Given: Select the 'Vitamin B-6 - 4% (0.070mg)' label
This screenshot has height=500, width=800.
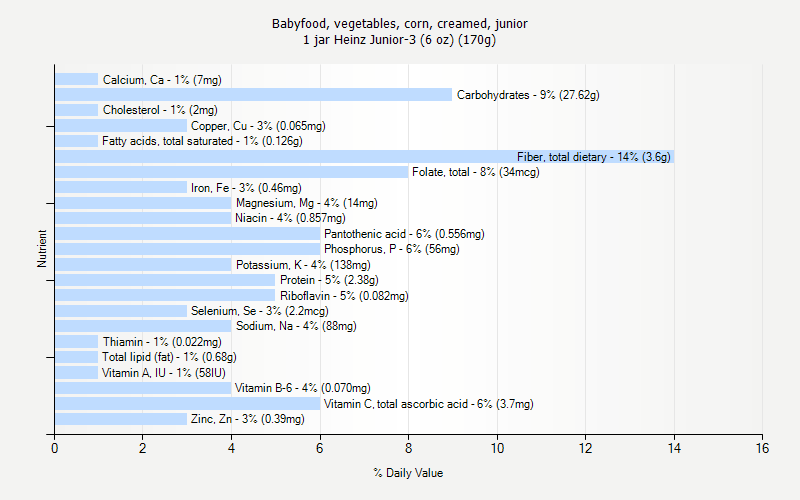Looking at the screenshot, I should pos(303,388).
